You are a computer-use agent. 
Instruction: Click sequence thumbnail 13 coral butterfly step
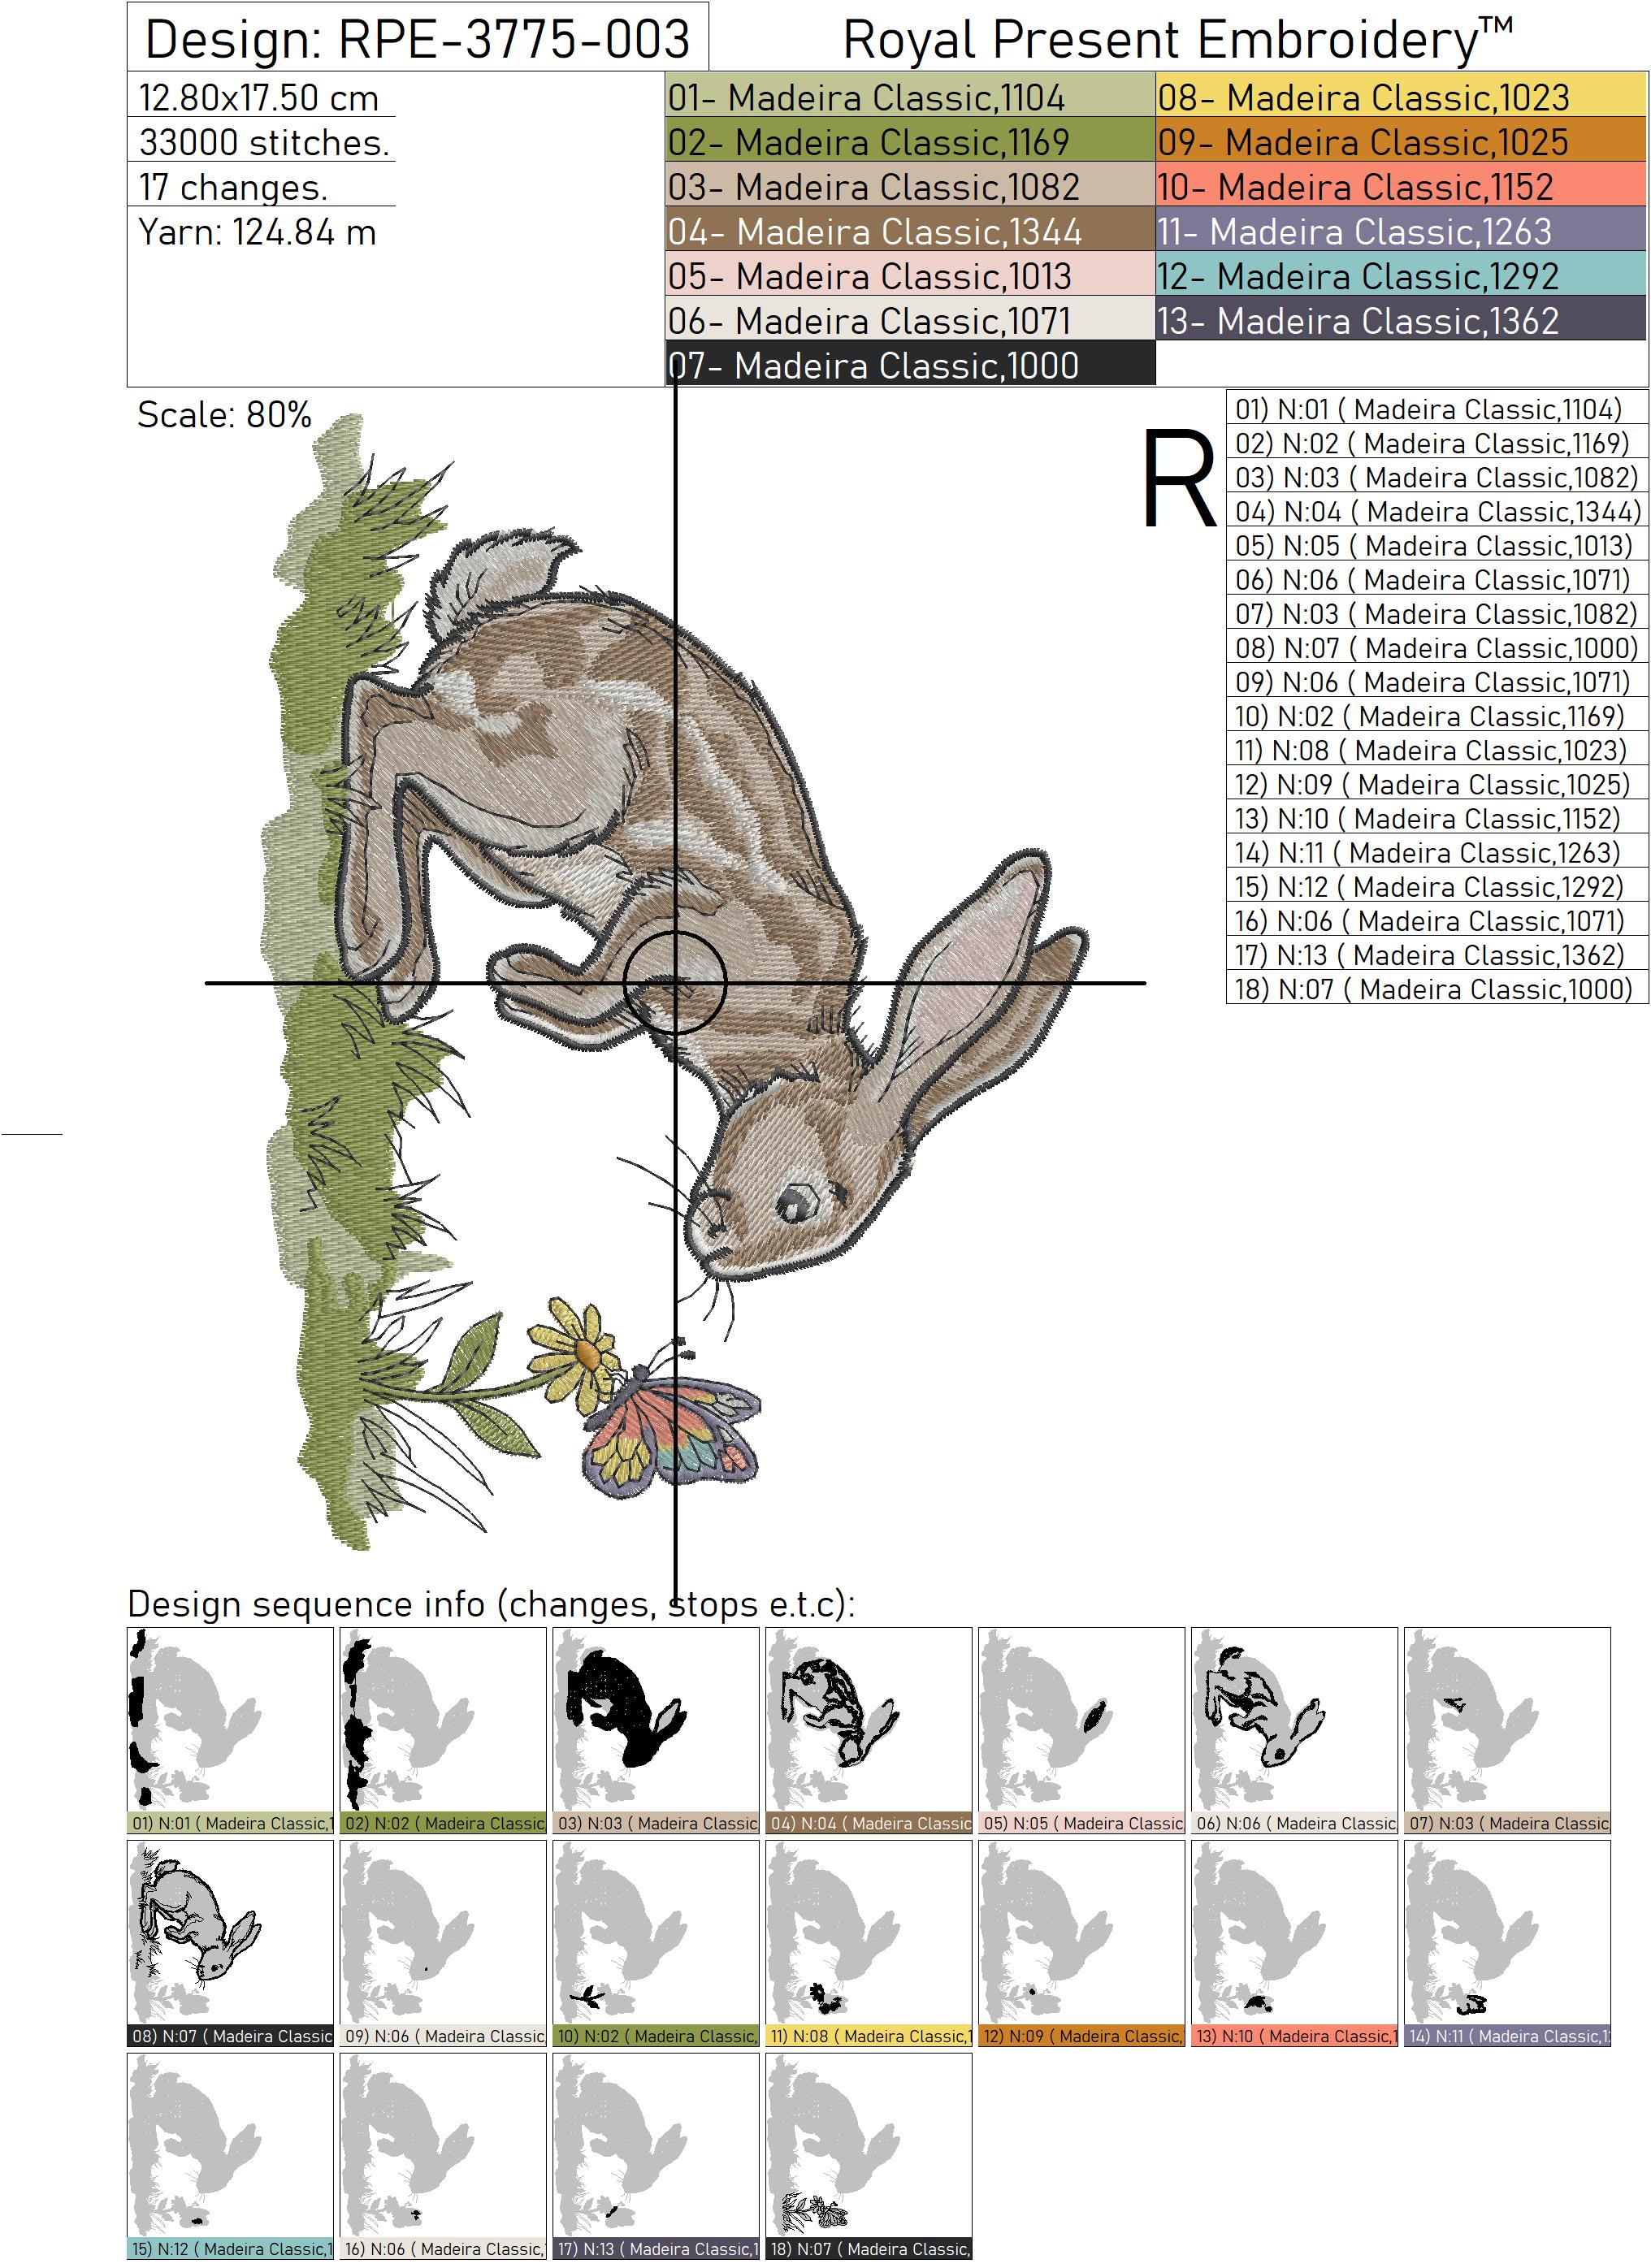point(1294,1941)
